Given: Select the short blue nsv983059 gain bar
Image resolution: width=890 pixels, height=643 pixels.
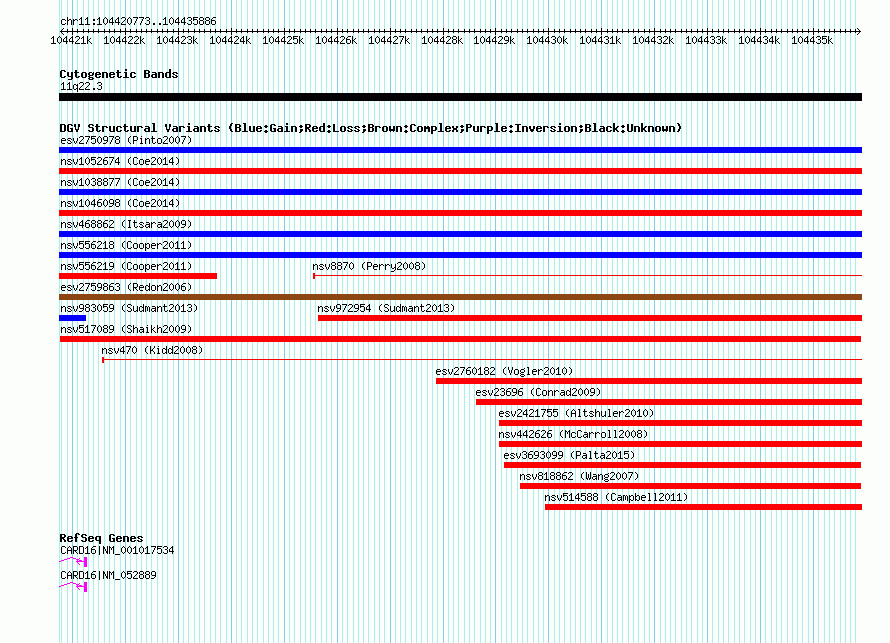Looking at the screenshot, I should pos(73,318).
